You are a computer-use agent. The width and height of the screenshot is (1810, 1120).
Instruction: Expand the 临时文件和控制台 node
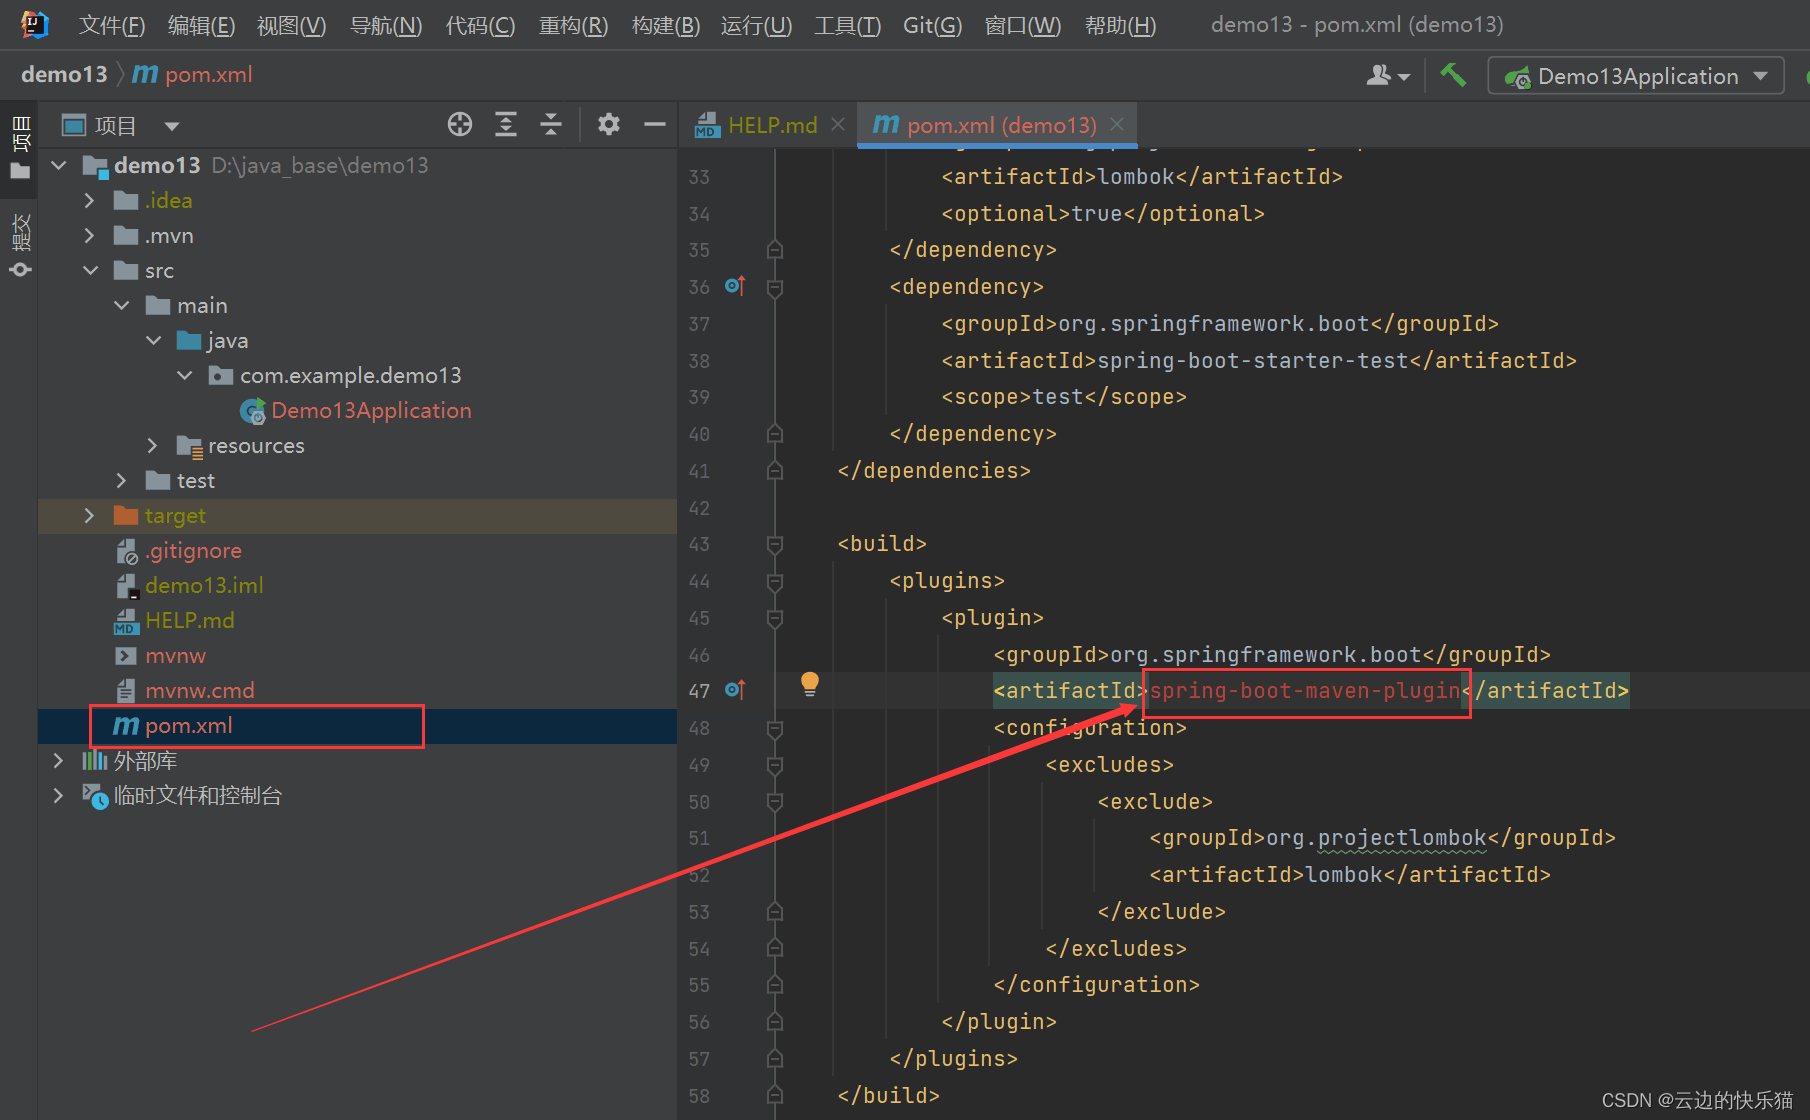pyautogui.click(x=59, y=795)
